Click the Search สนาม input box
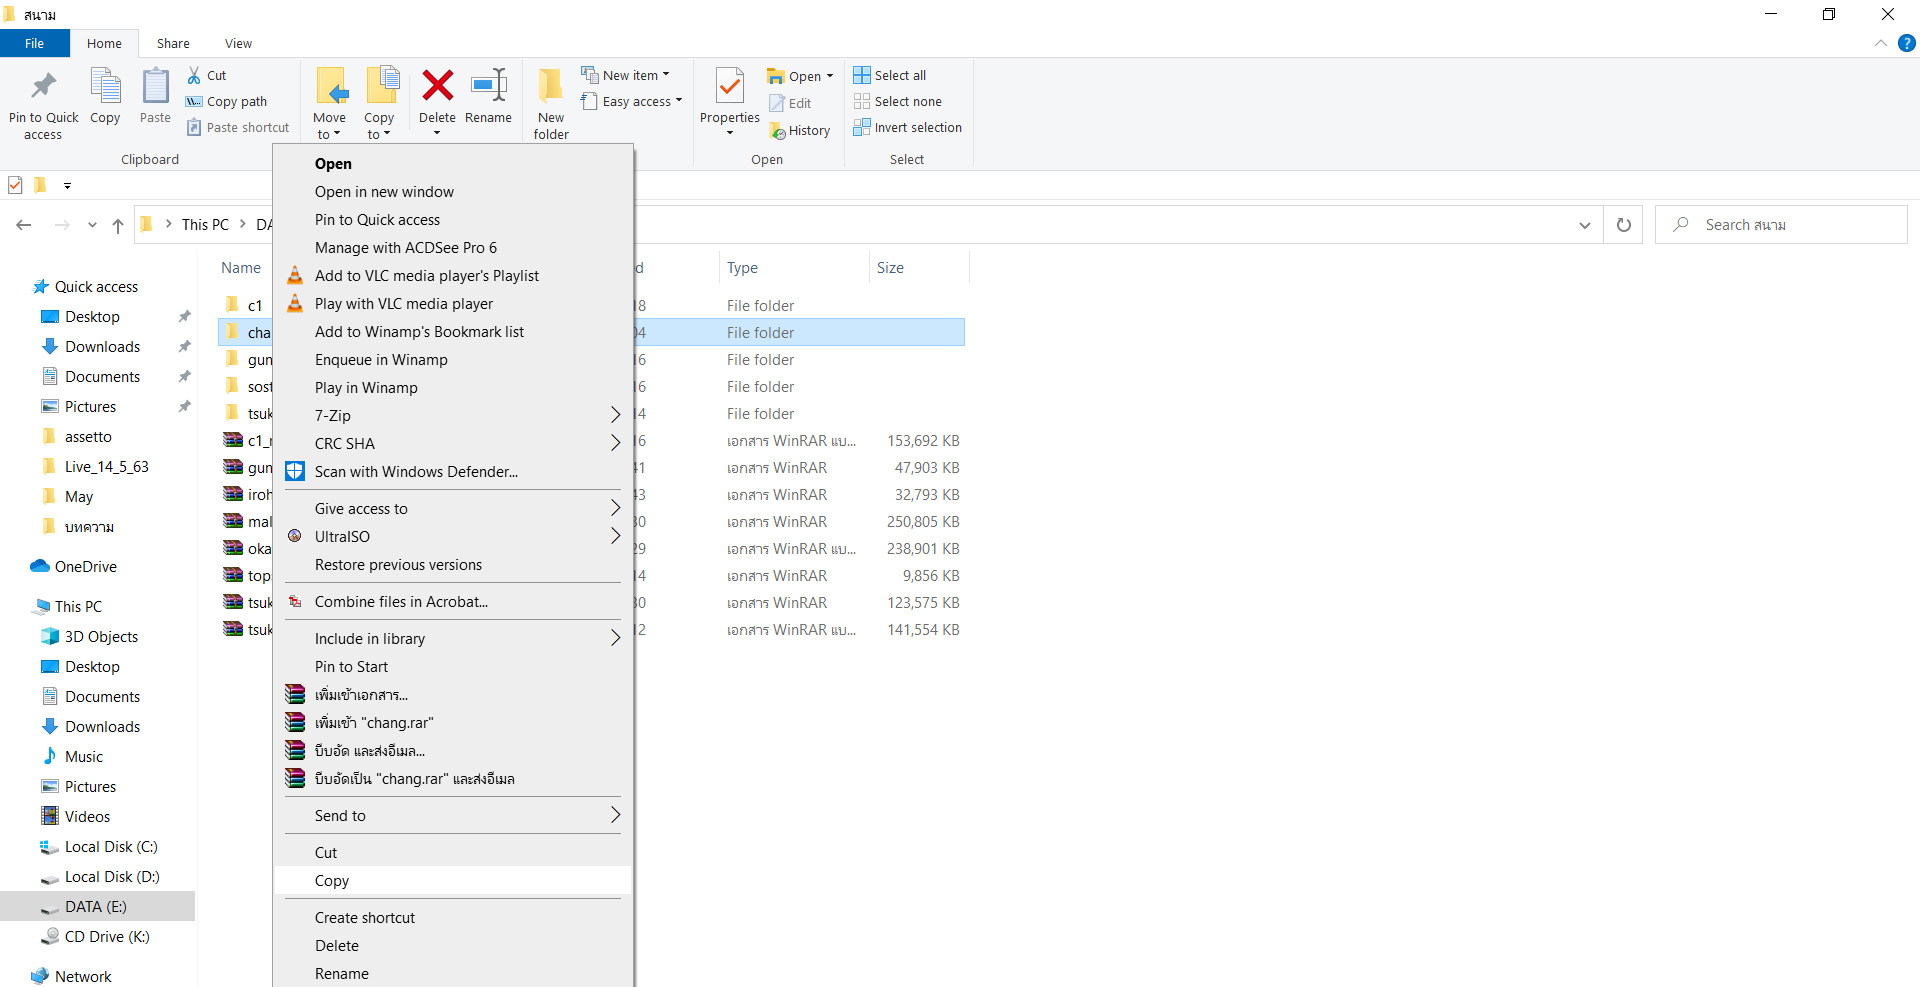This screenshot has height=987, width=1920. pos(1781,225)
